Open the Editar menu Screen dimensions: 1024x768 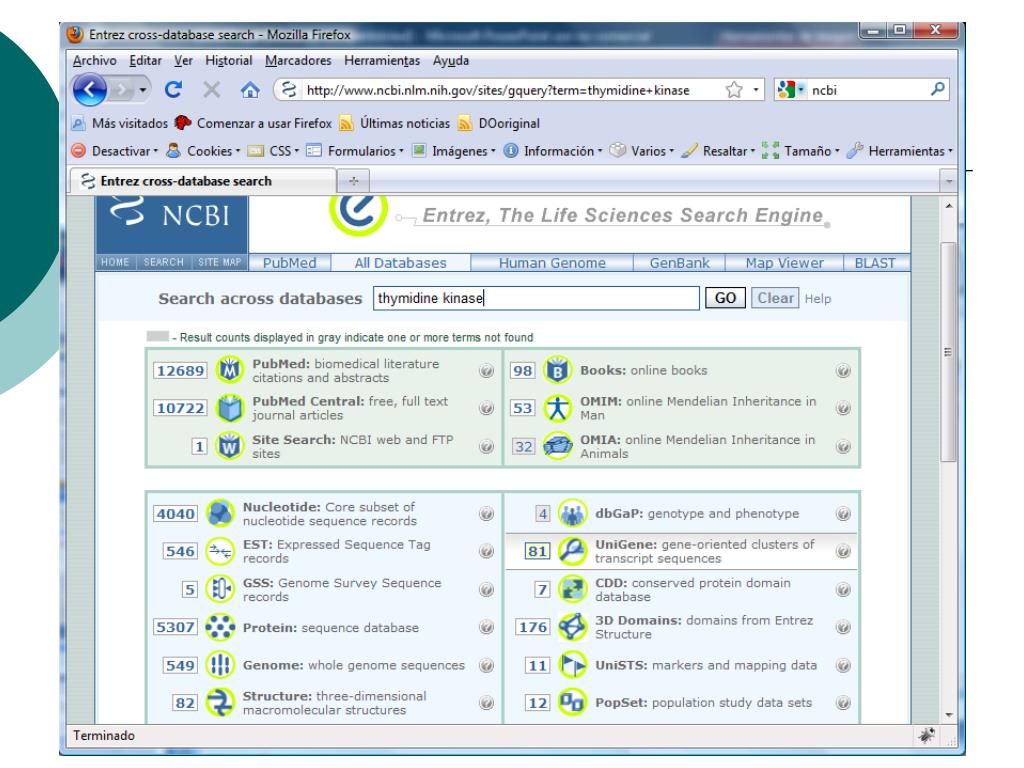tap(145, 61)
